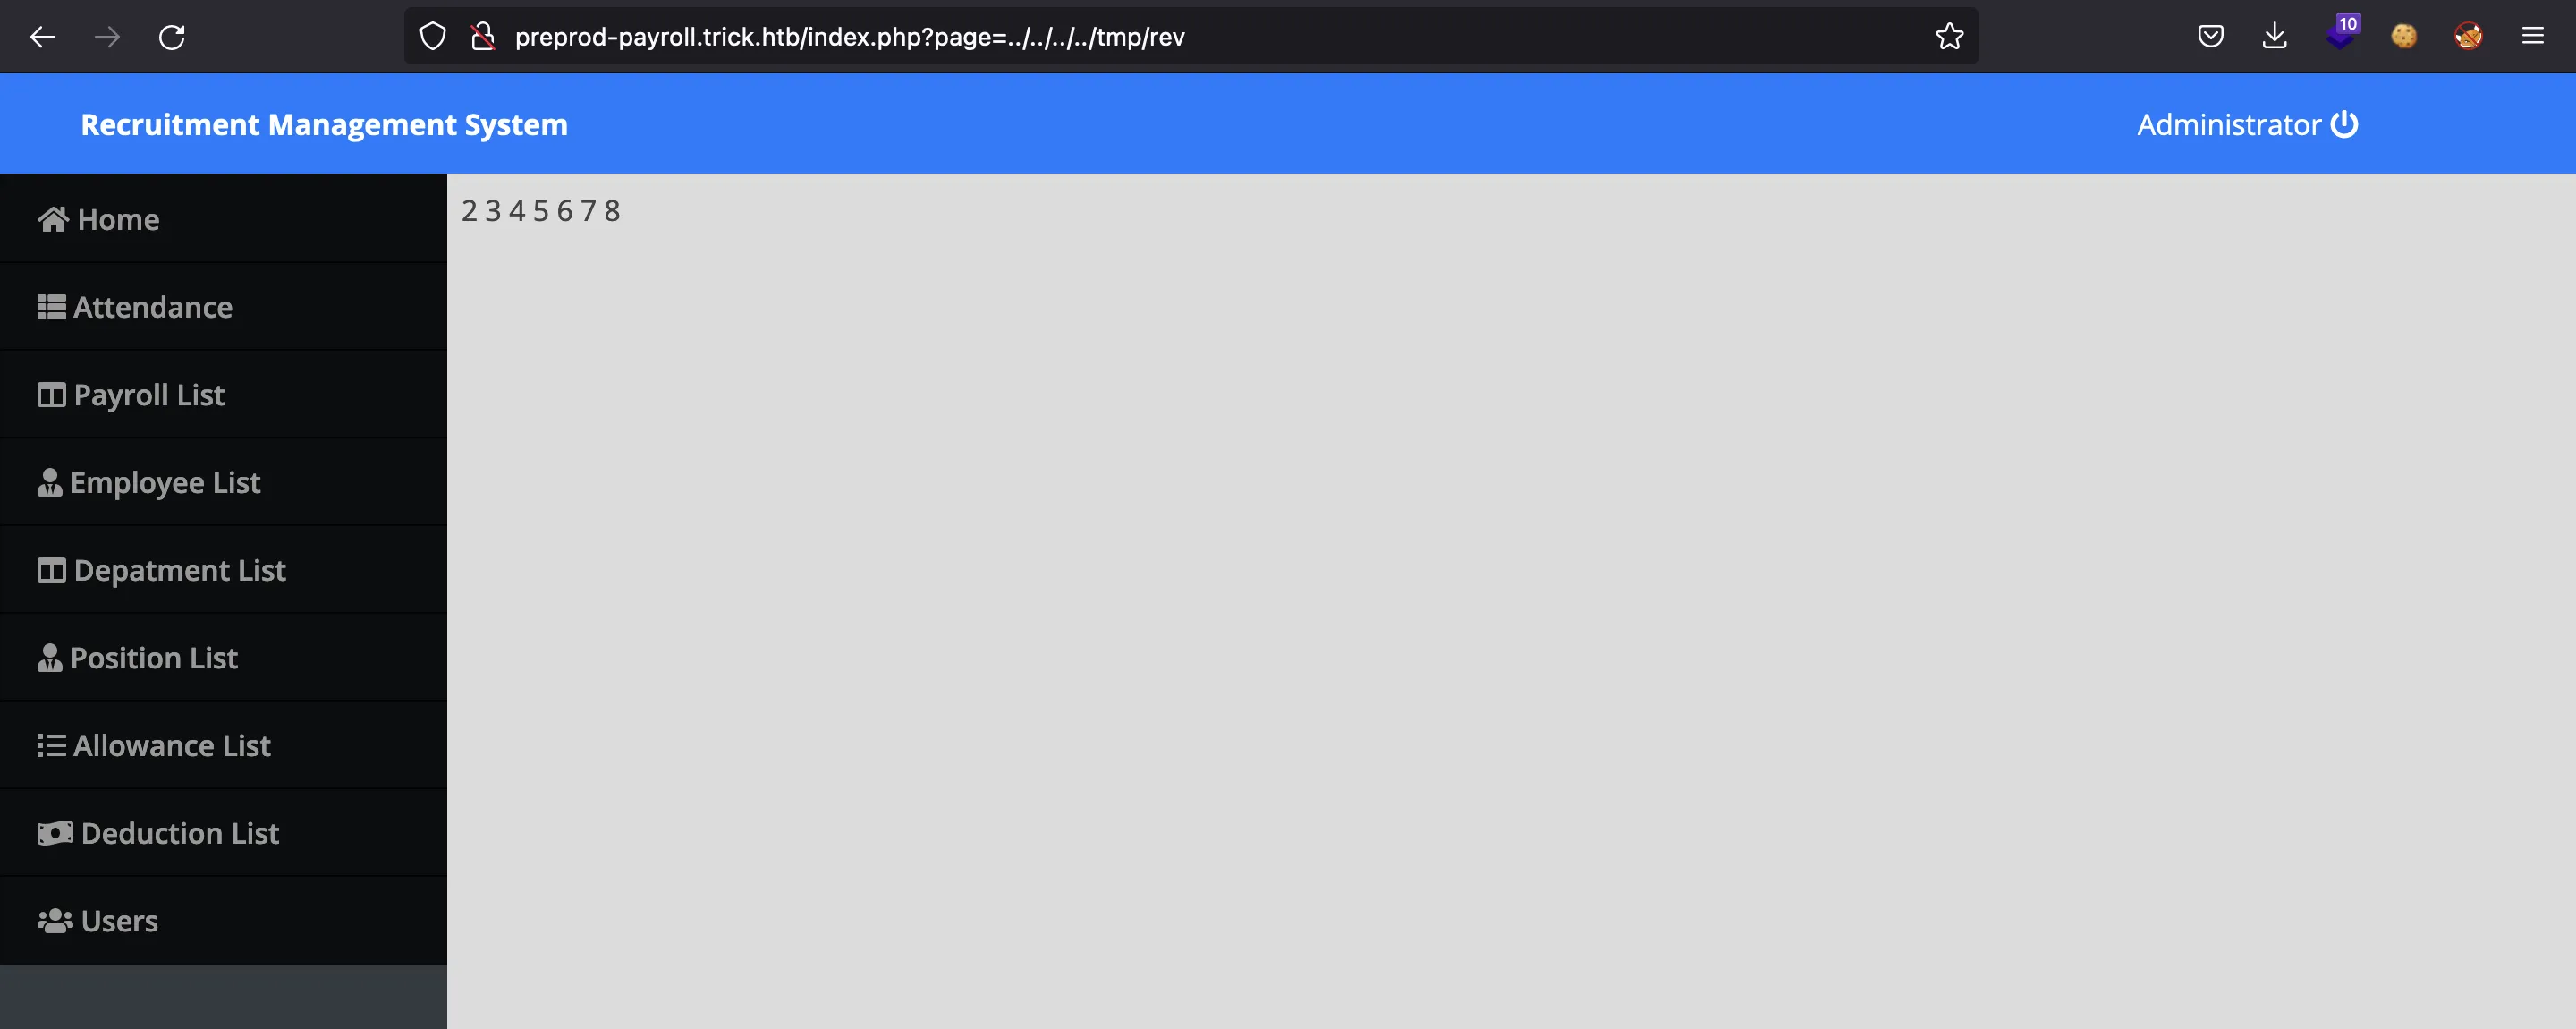This screenshot has width=2576, height=1029.
Task: Click the Attendance sidebar icon
Action: 49,306
